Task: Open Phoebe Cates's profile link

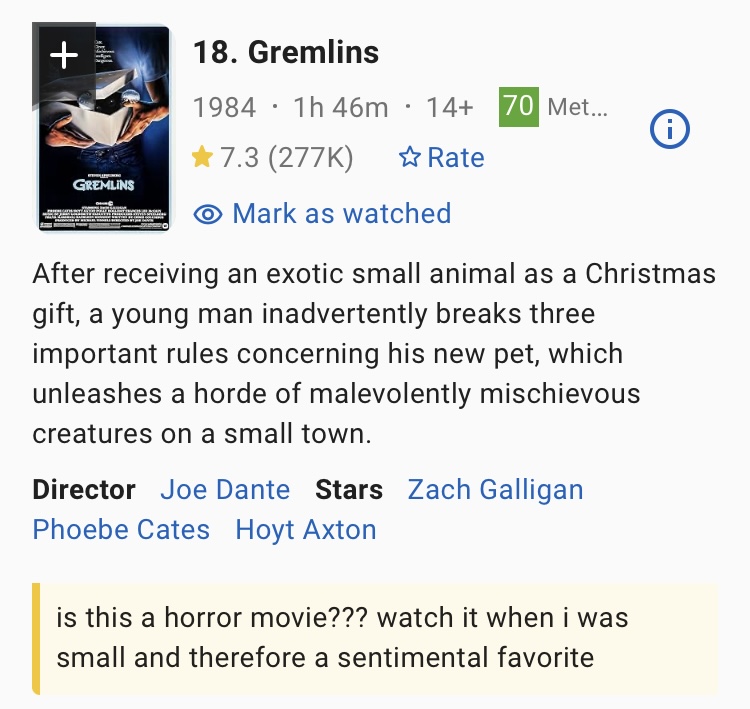Action: click(121, 530)
